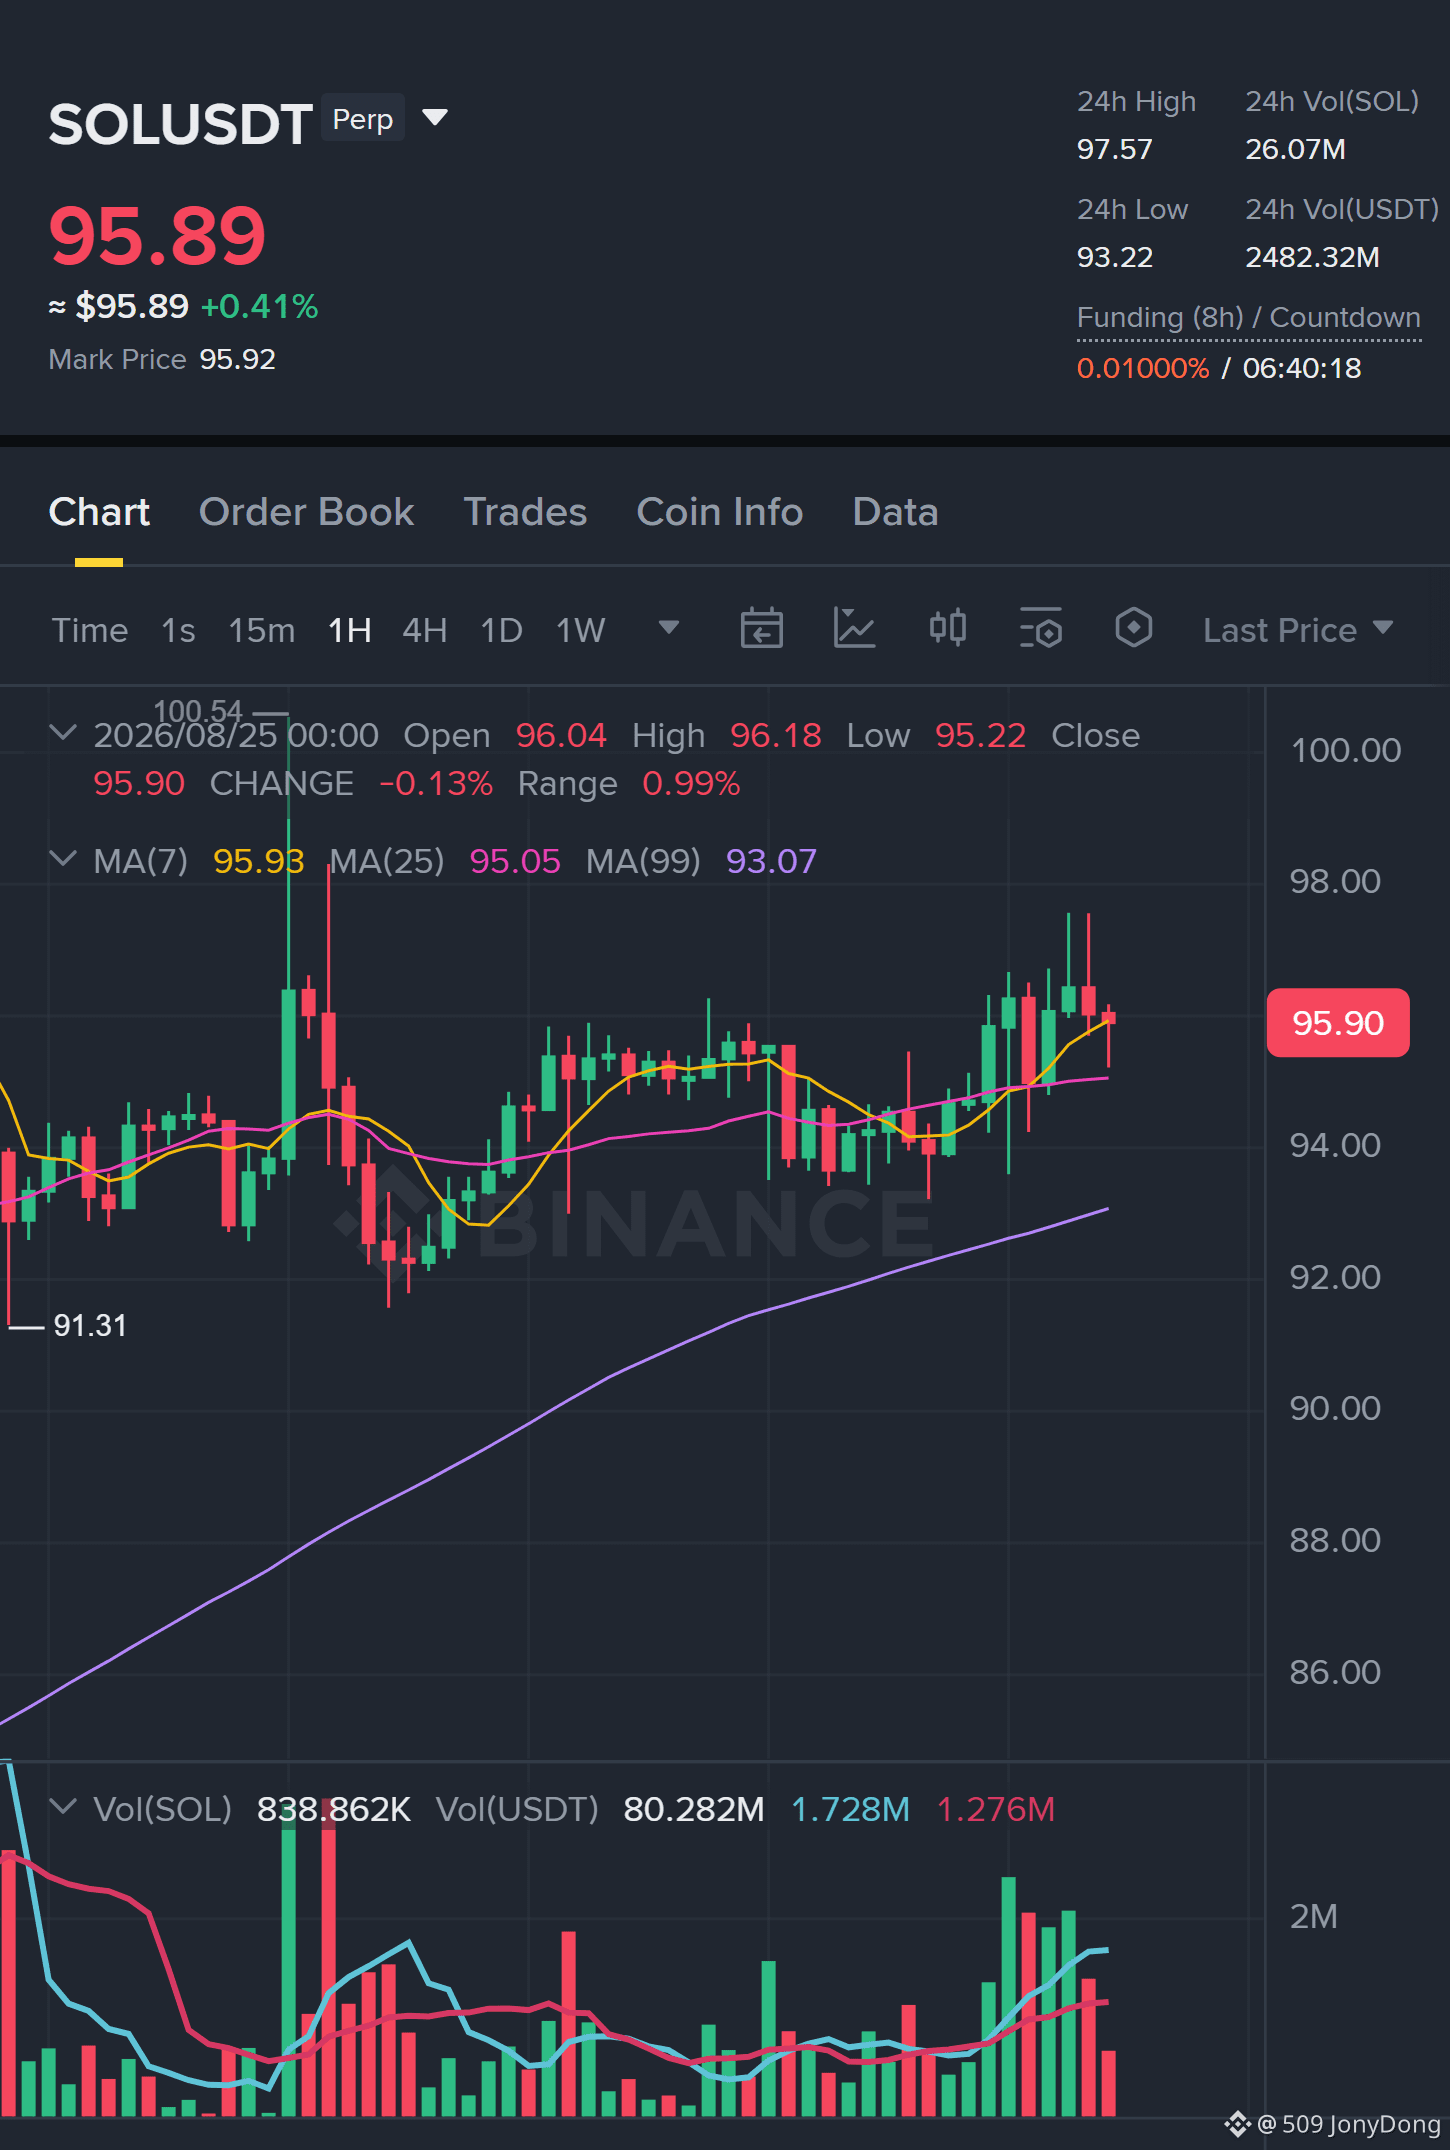
Task: Click the large 95.89 last price
Action: point(158,236)
